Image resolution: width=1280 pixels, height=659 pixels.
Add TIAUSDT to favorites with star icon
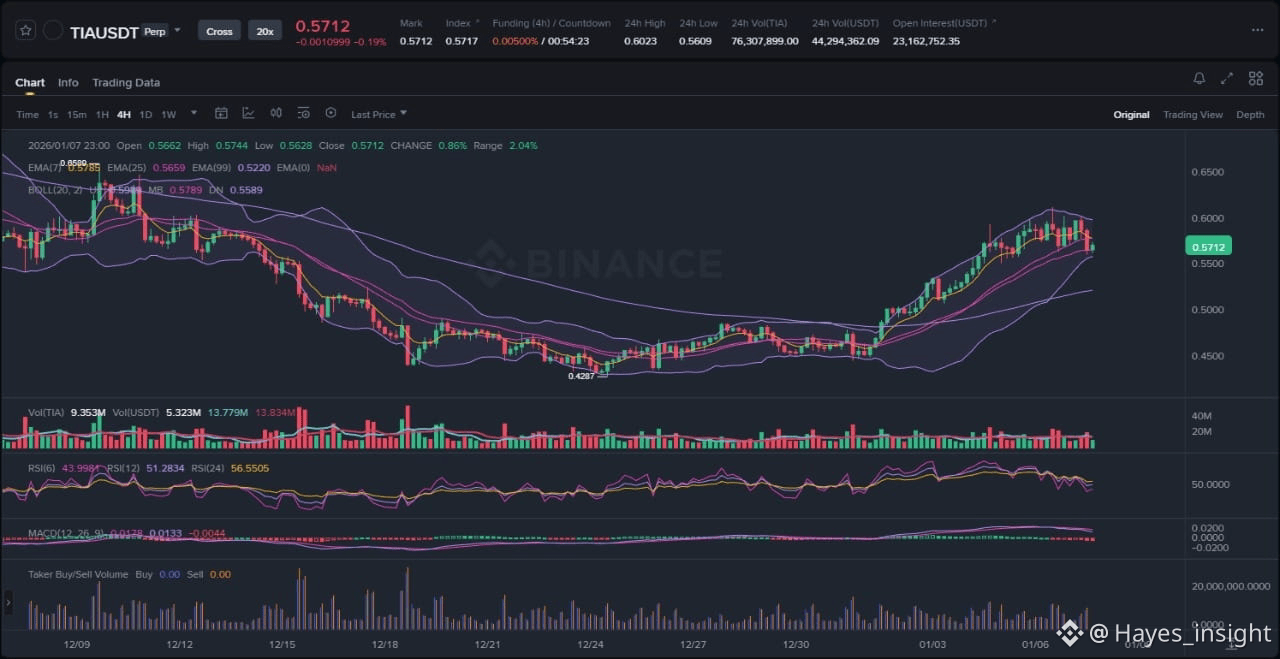pyautogui.click(x=26, y=31)
